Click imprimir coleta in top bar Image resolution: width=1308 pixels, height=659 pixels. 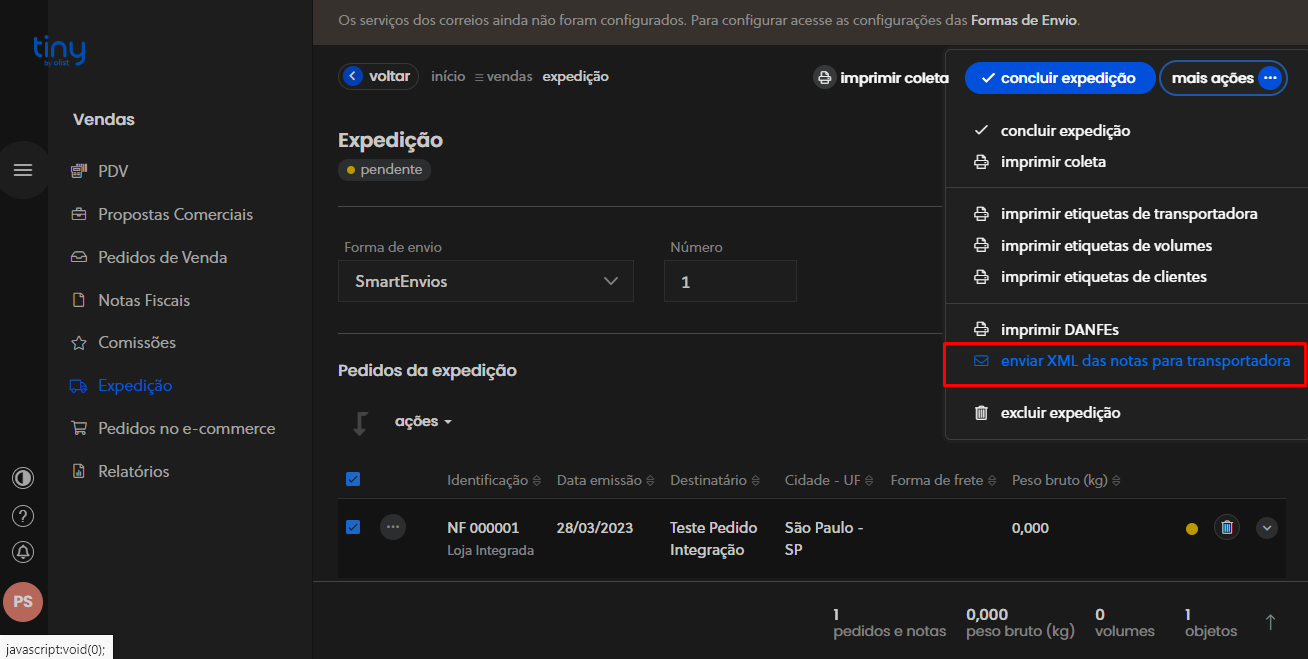(881, 77)
